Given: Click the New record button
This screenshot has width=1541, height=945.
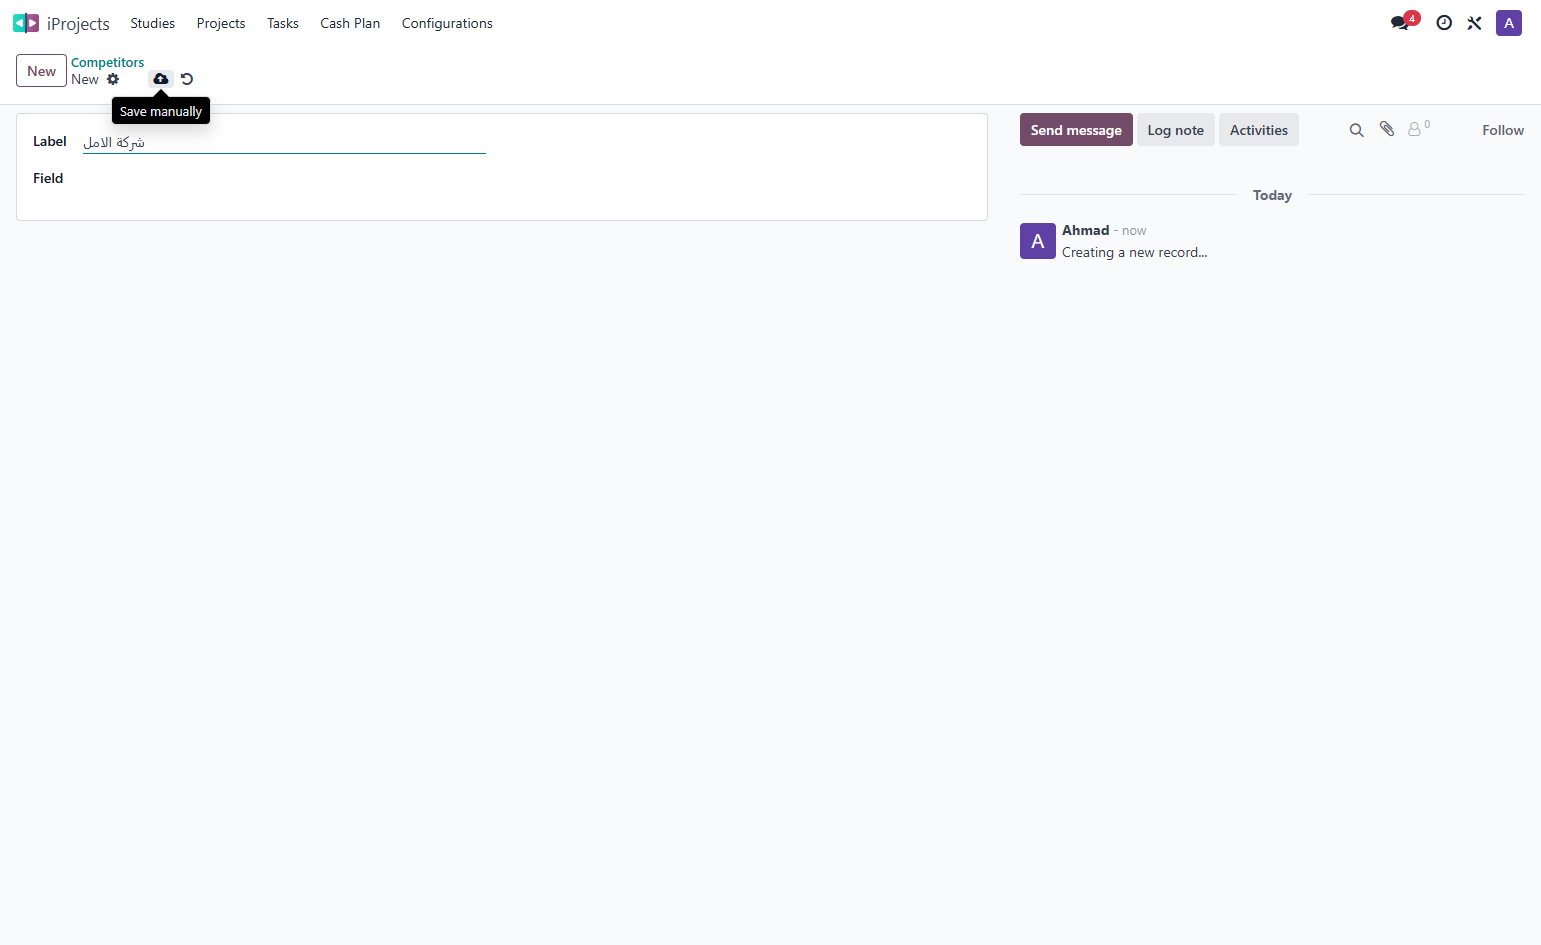Looking at the screenshot, I should [x=41, y=71].
